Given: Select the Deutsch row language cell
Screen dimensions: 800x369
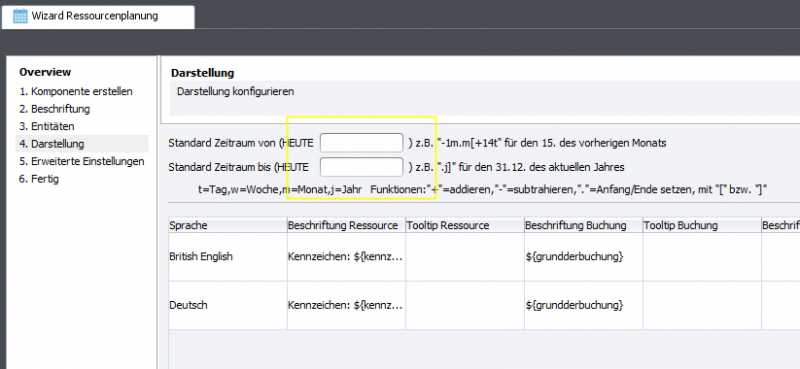Looking at the screenshot, I should 228,305.
